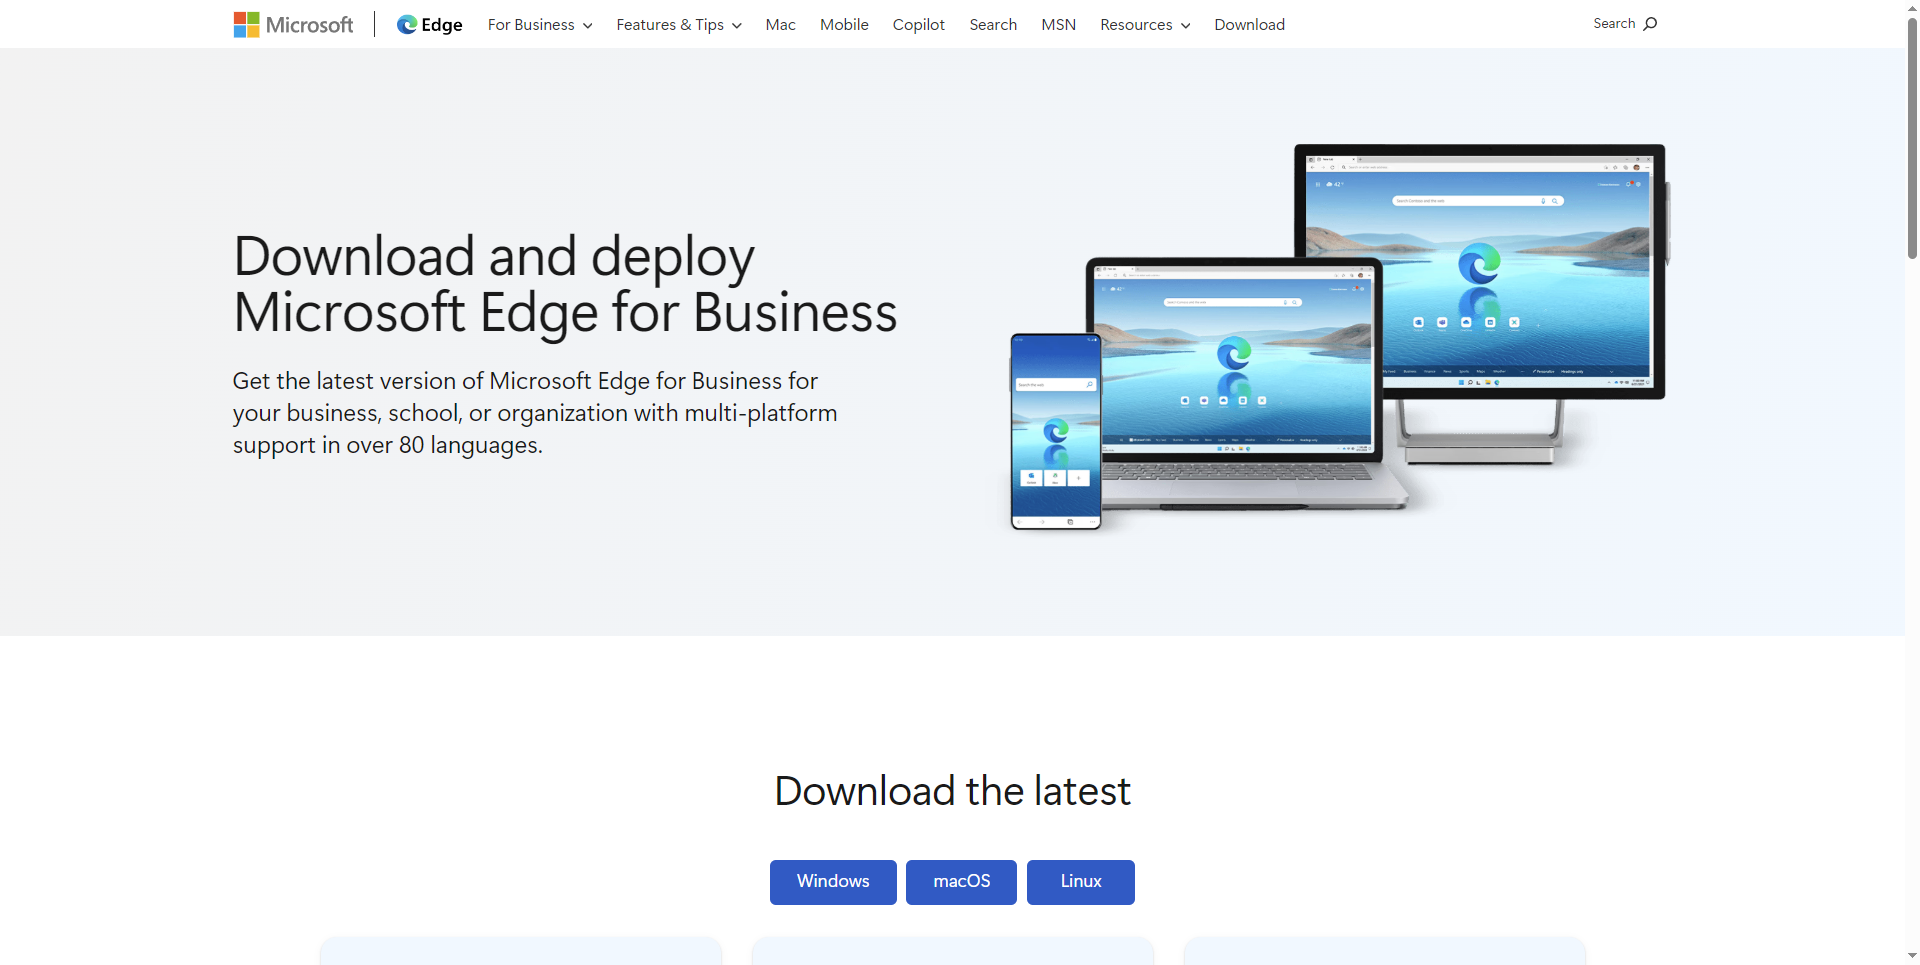Open the Download nav item
This screenshot has width=1920, height=965.
coord(1249,24)
